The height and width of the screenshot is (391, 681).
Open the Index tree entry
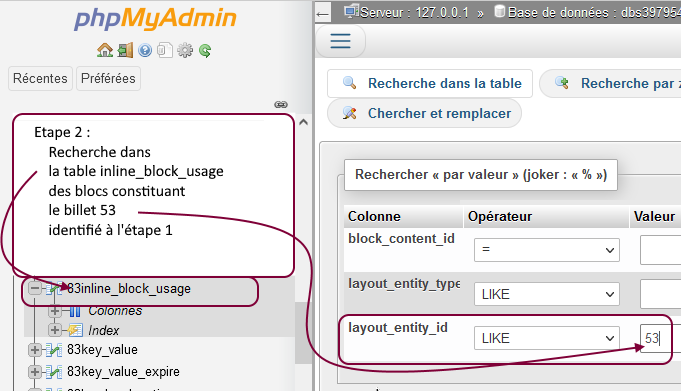[x=104, y=331]
